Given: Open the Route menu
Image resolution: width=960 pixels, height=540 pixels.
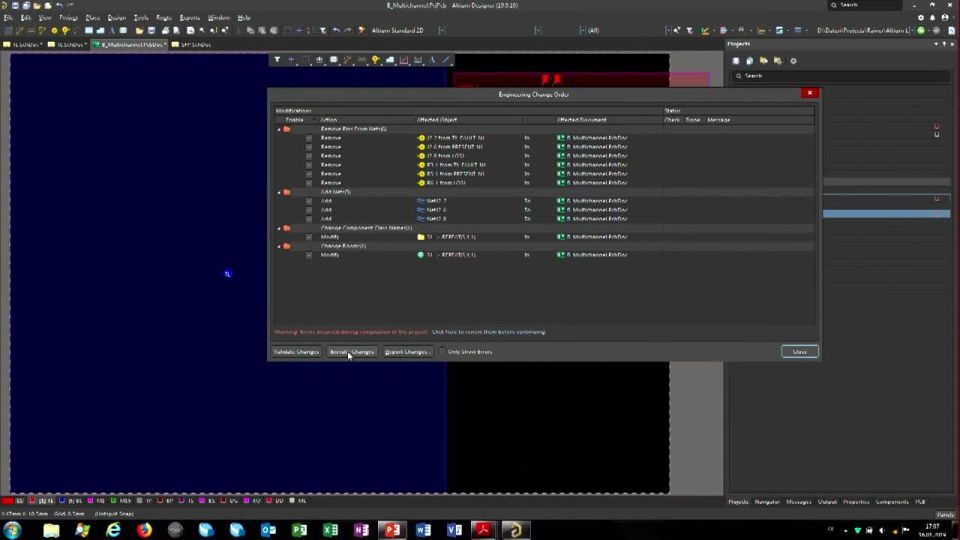Looking at the screenshot, I should click(x=164, y=18).
